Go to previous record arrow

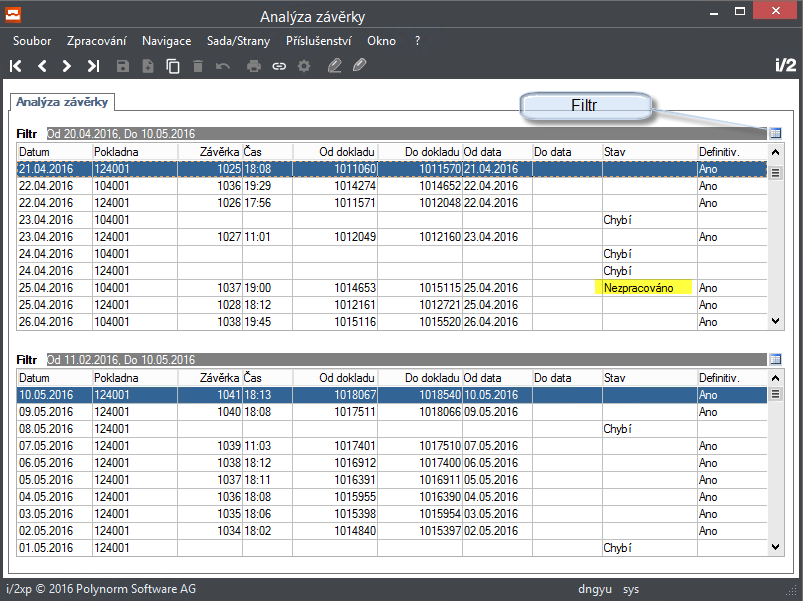pos(42,66)
